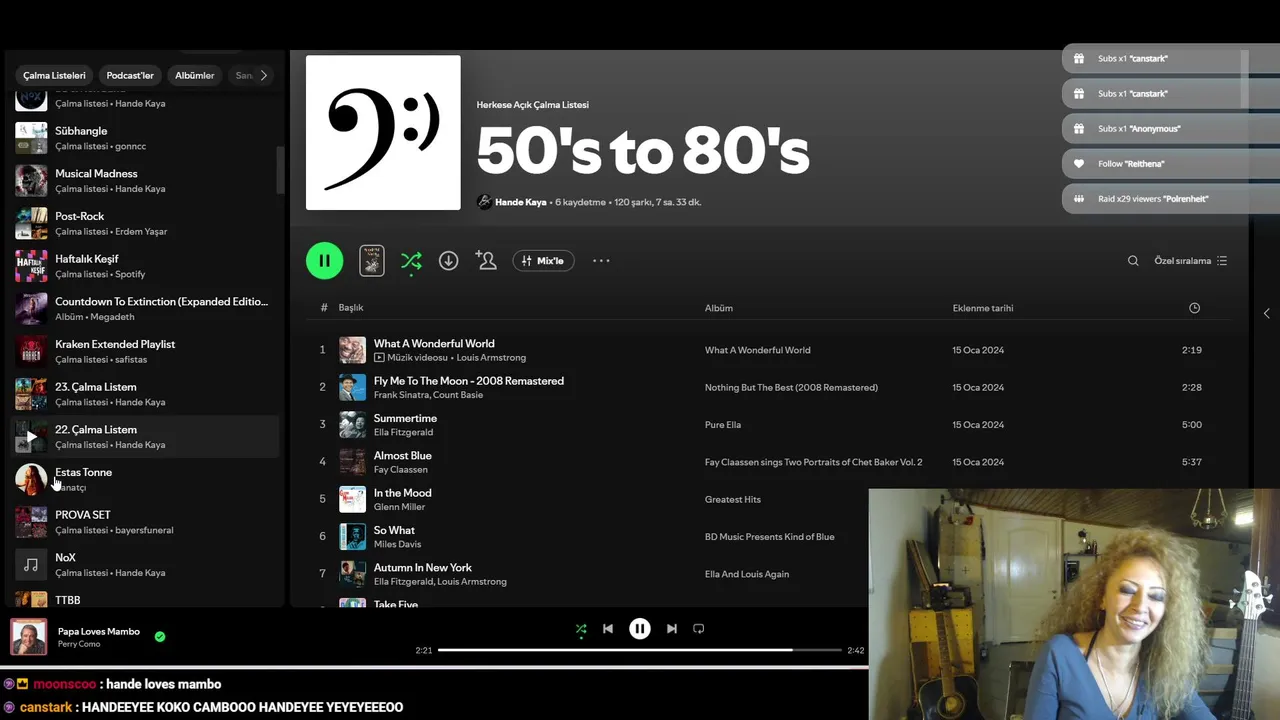The height and width of the screenshot is (720, 1280).
Task: Click the Louis Armstrong artist link under track 1
Action: [491, 358]
